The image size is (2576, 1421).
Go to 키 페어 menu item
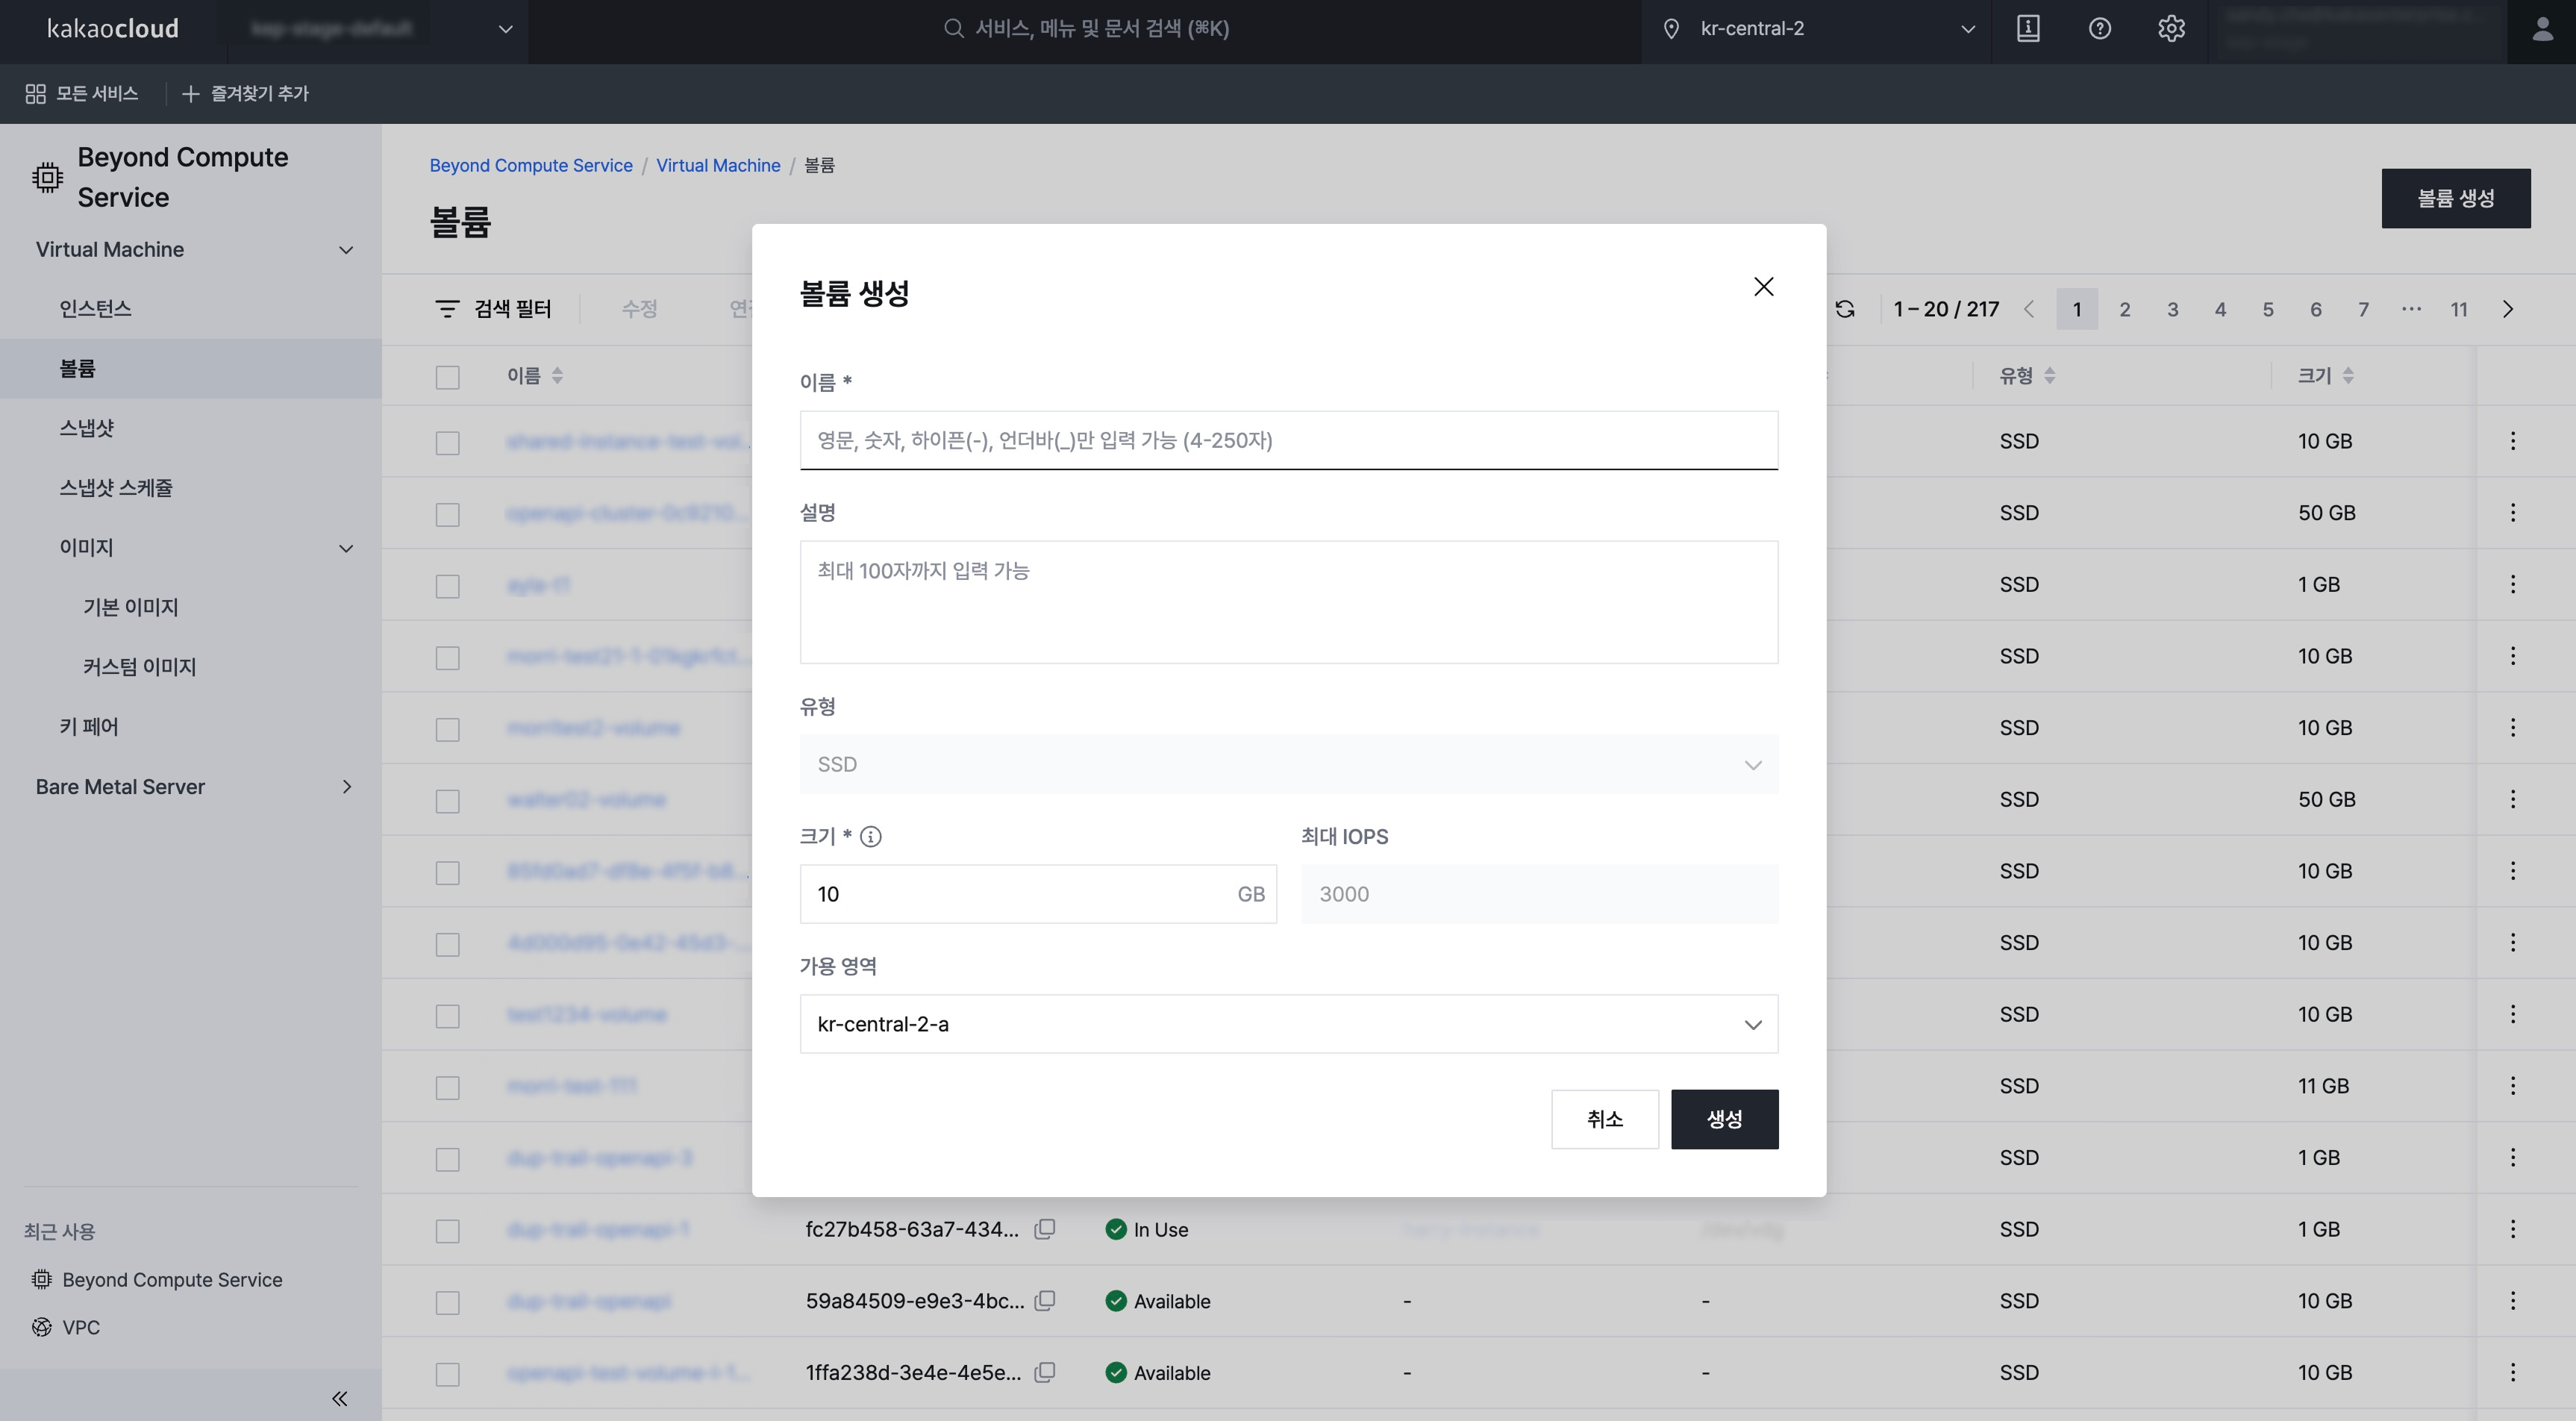coord(89,727)
